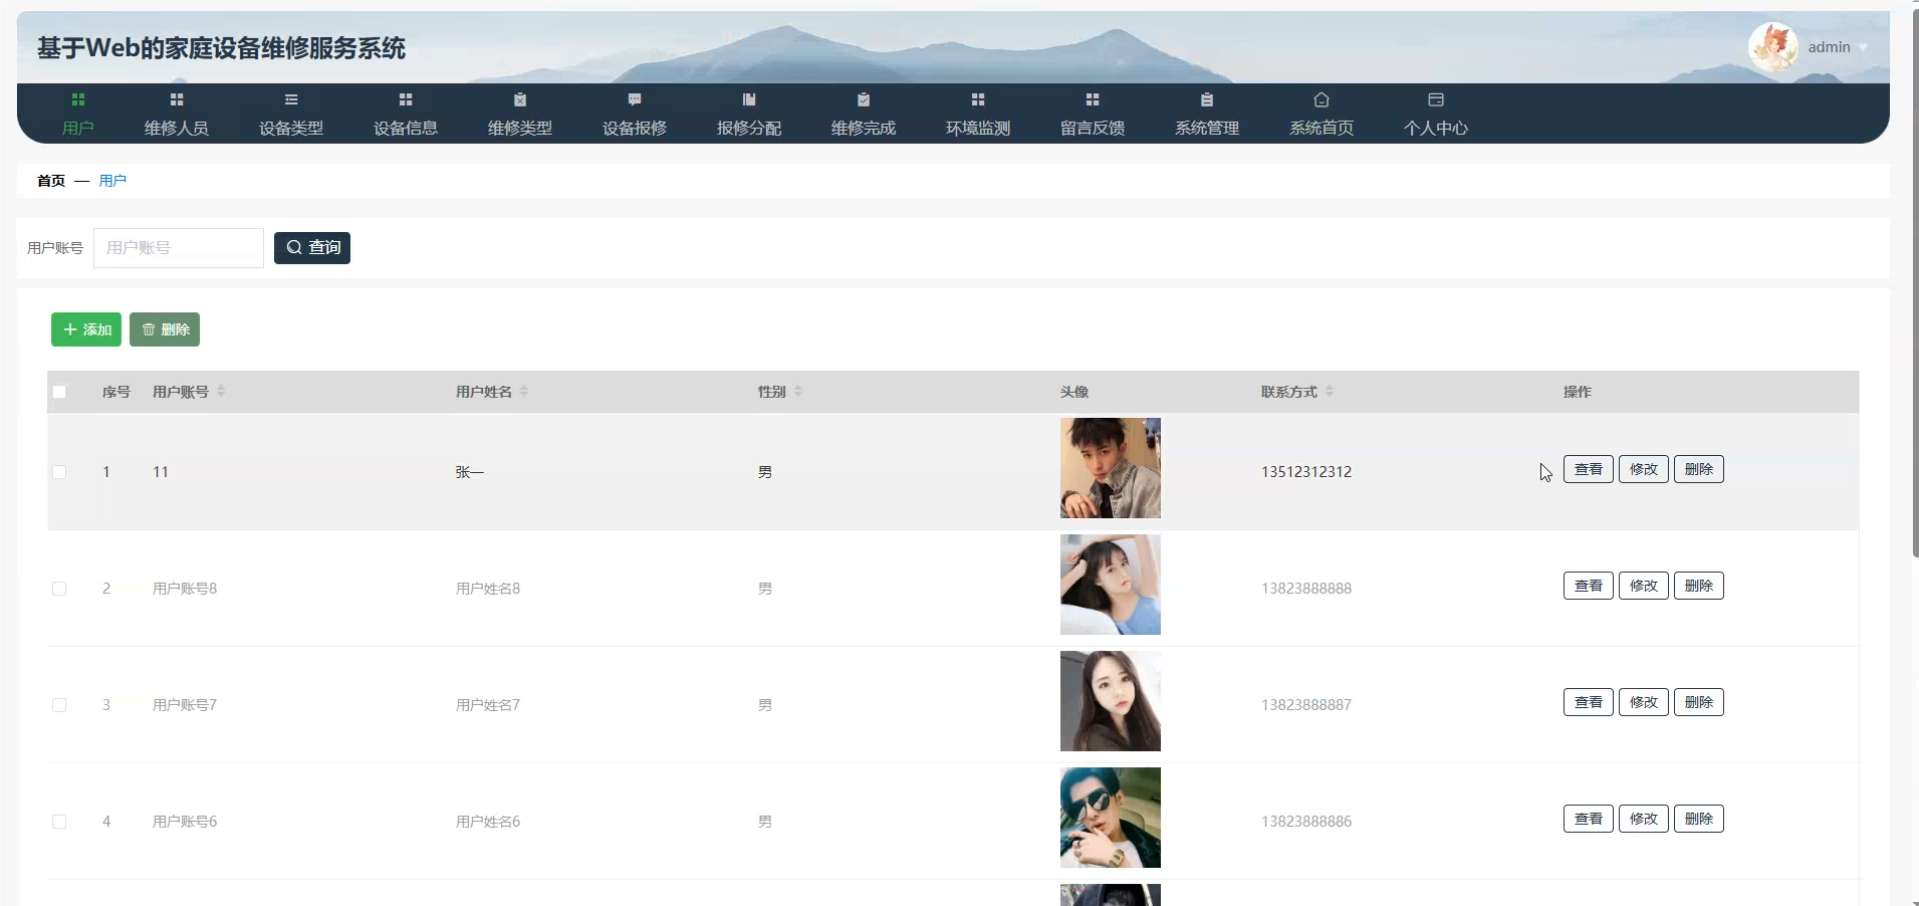Open avatar photo in 用户账号6 row
Image resolution: width=1919 pixels, height=906 pixels.
(x=1110, y=818)
